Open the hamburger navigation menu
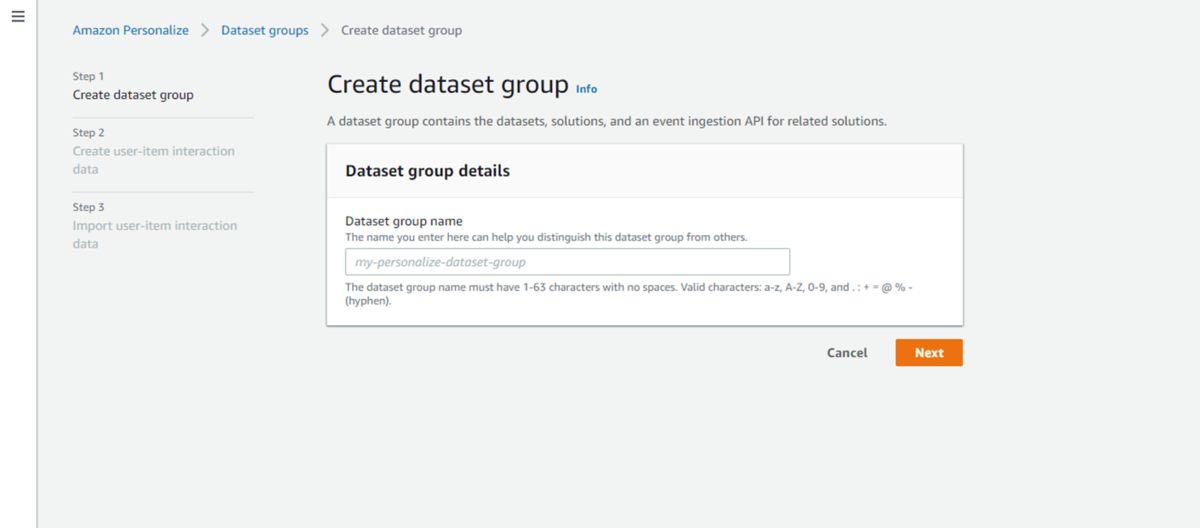 tap(17, 17)
